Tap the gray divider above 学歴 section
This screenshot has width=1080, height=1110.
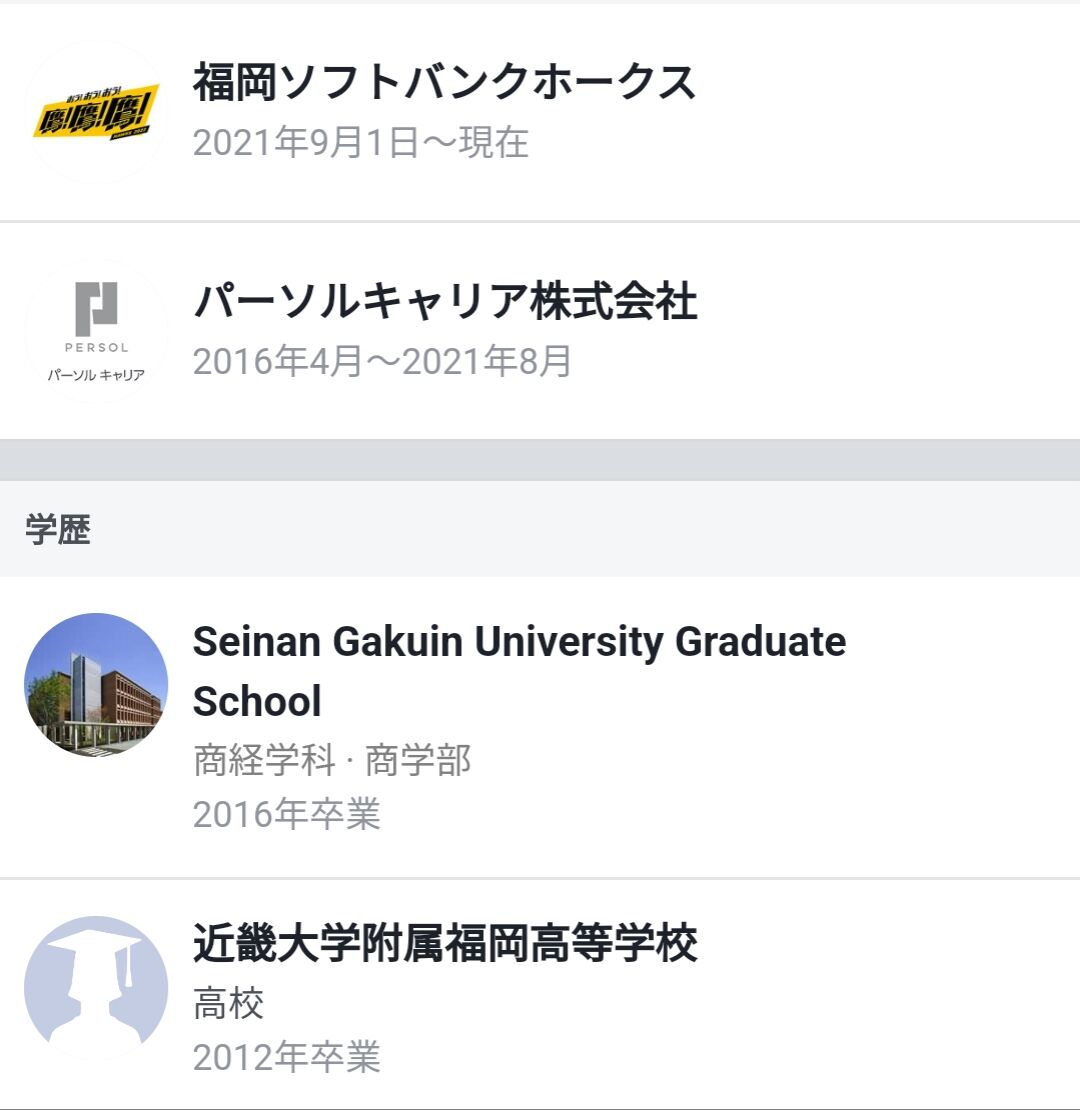540,460
